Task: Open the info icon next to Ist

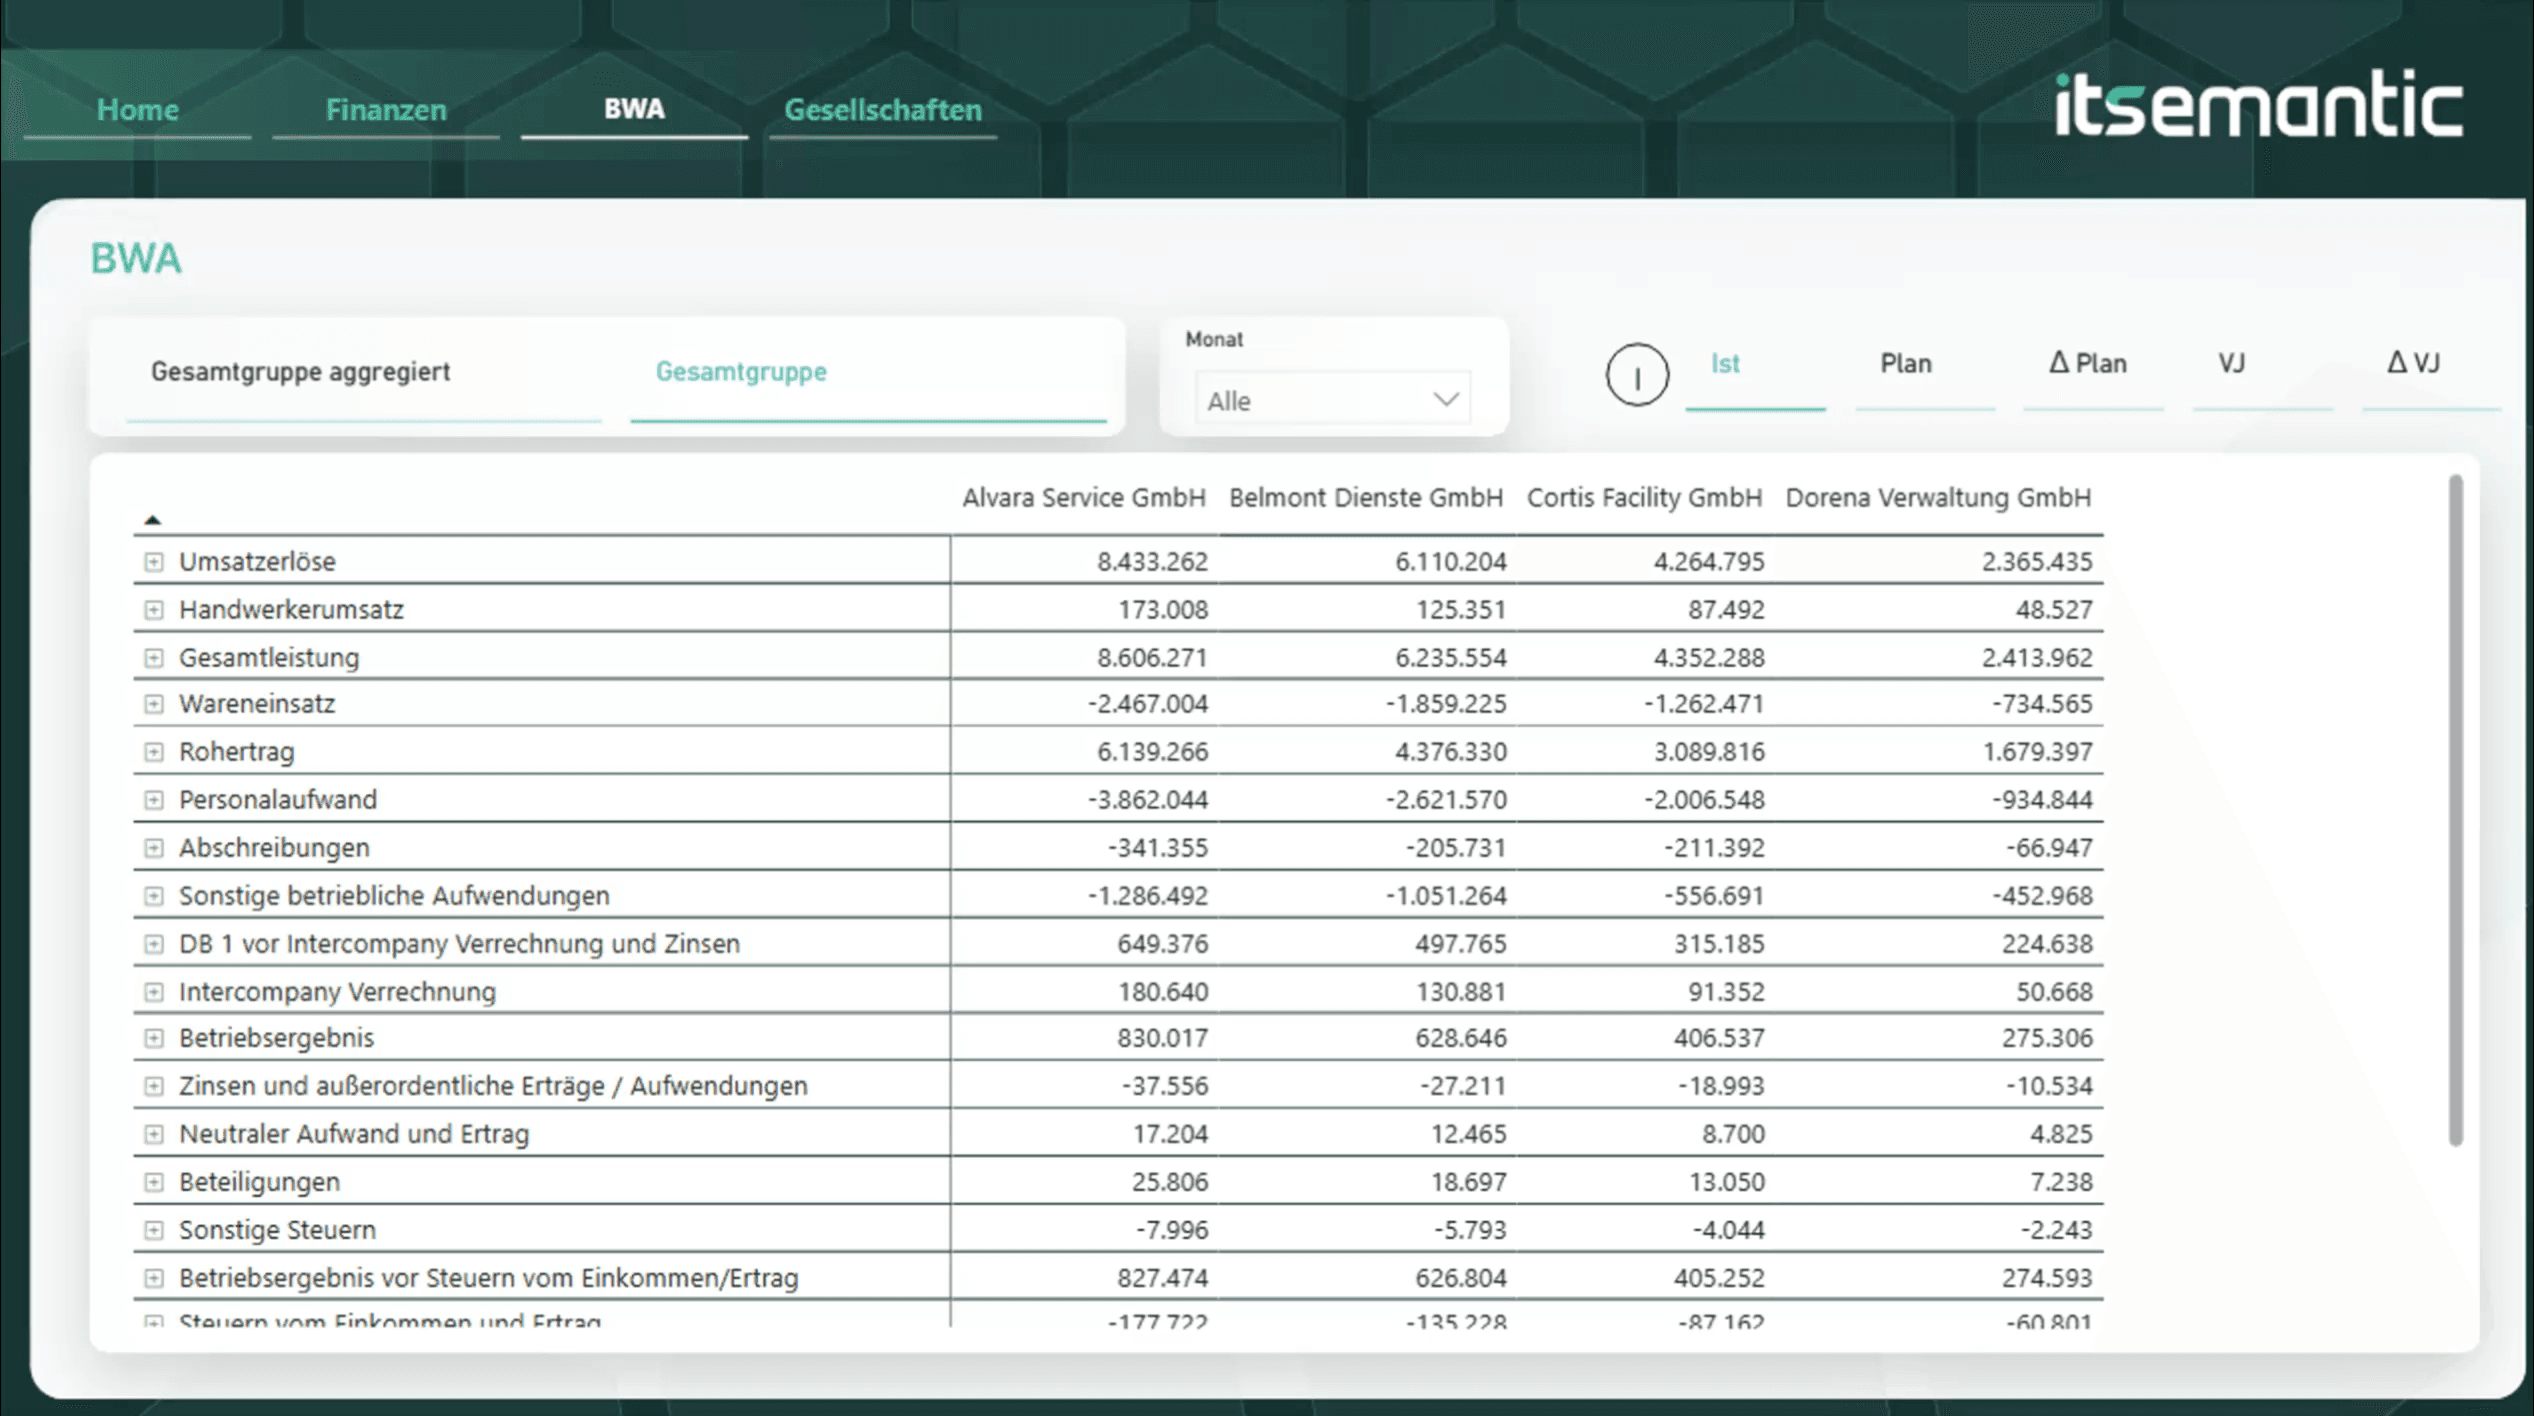Action: 1637,375
